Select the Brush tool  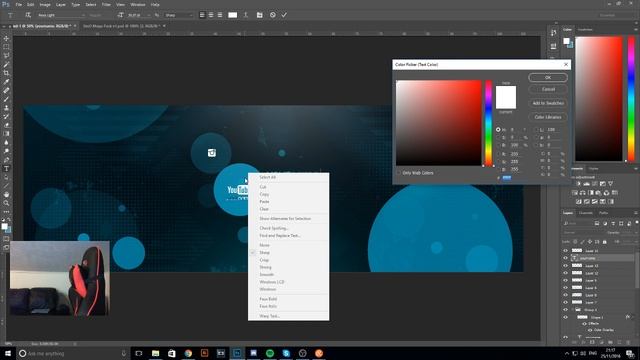[x=6, y=99]
